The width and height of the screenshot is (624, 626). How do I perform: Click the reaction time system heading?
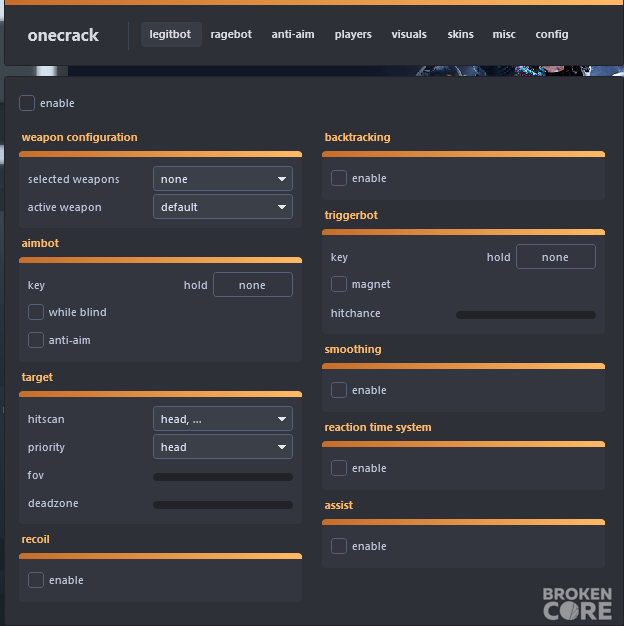click(378, 427)
